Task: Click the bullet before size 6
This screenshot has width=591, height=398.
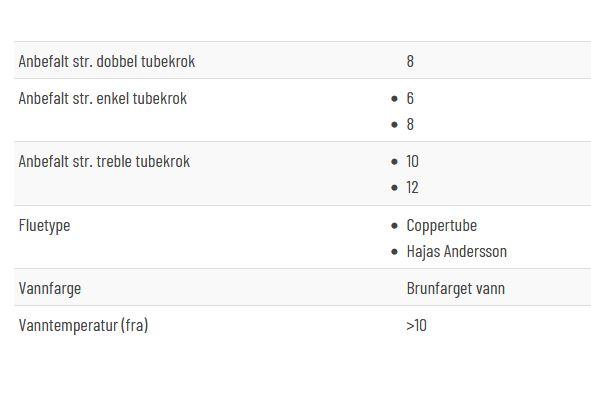Action: tap(394, 99)
